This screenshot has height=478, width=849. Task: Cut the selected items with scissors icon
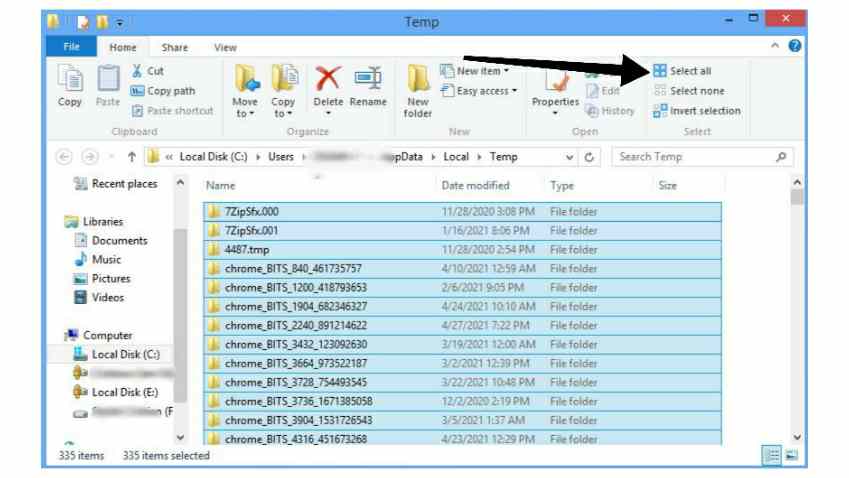point(148,71)
